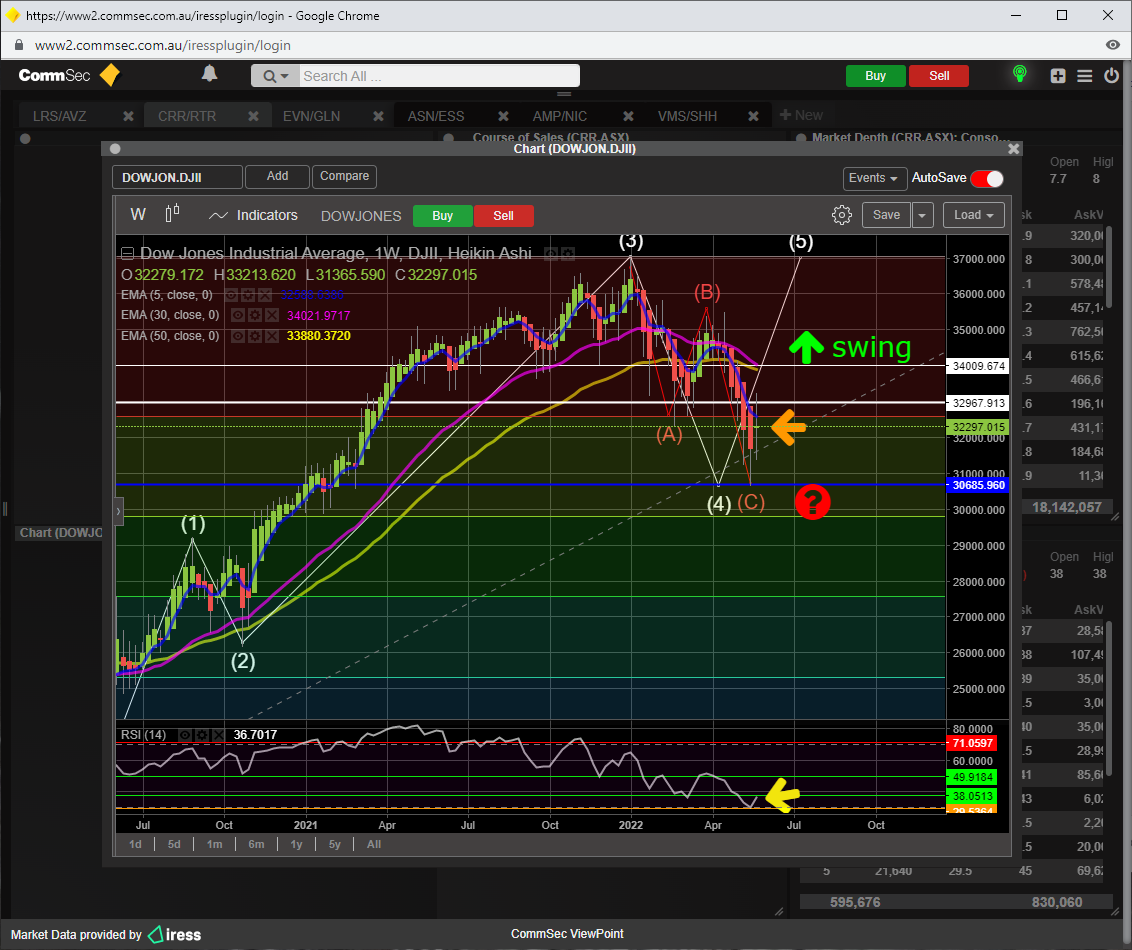Open chart settings gear
This screenshot has width=1132, height=950.
(842, 215)
